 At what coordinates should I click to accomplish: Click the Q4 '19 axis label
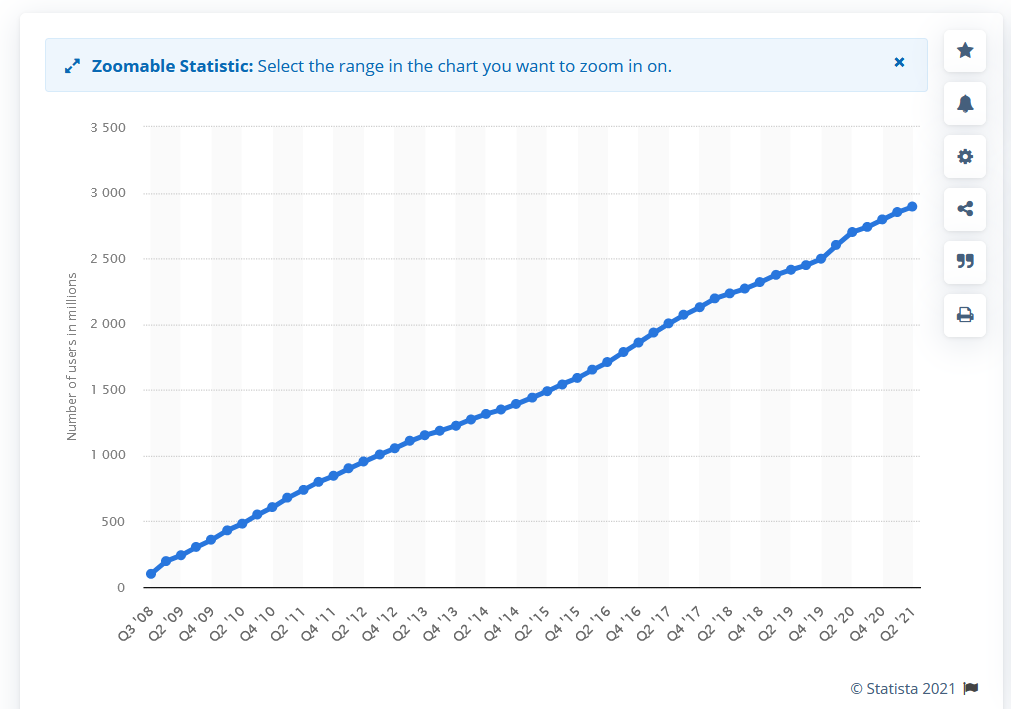click(x=807, y=623)
